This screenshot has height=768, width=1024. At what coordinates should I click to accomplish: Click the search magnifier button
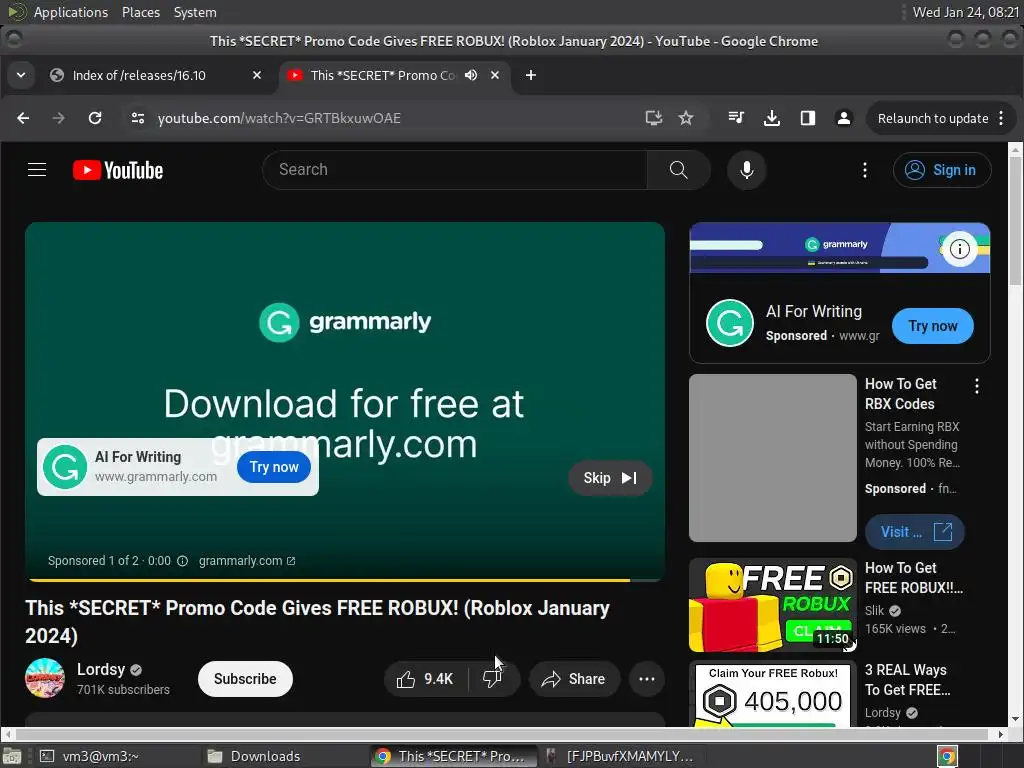[x=679, y=170]
